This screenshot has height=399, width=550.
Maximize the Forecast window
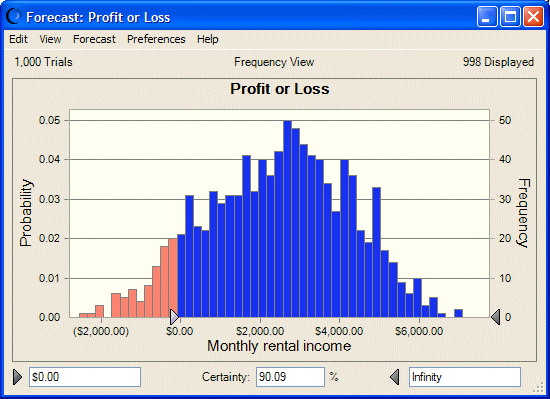[510, 16]
